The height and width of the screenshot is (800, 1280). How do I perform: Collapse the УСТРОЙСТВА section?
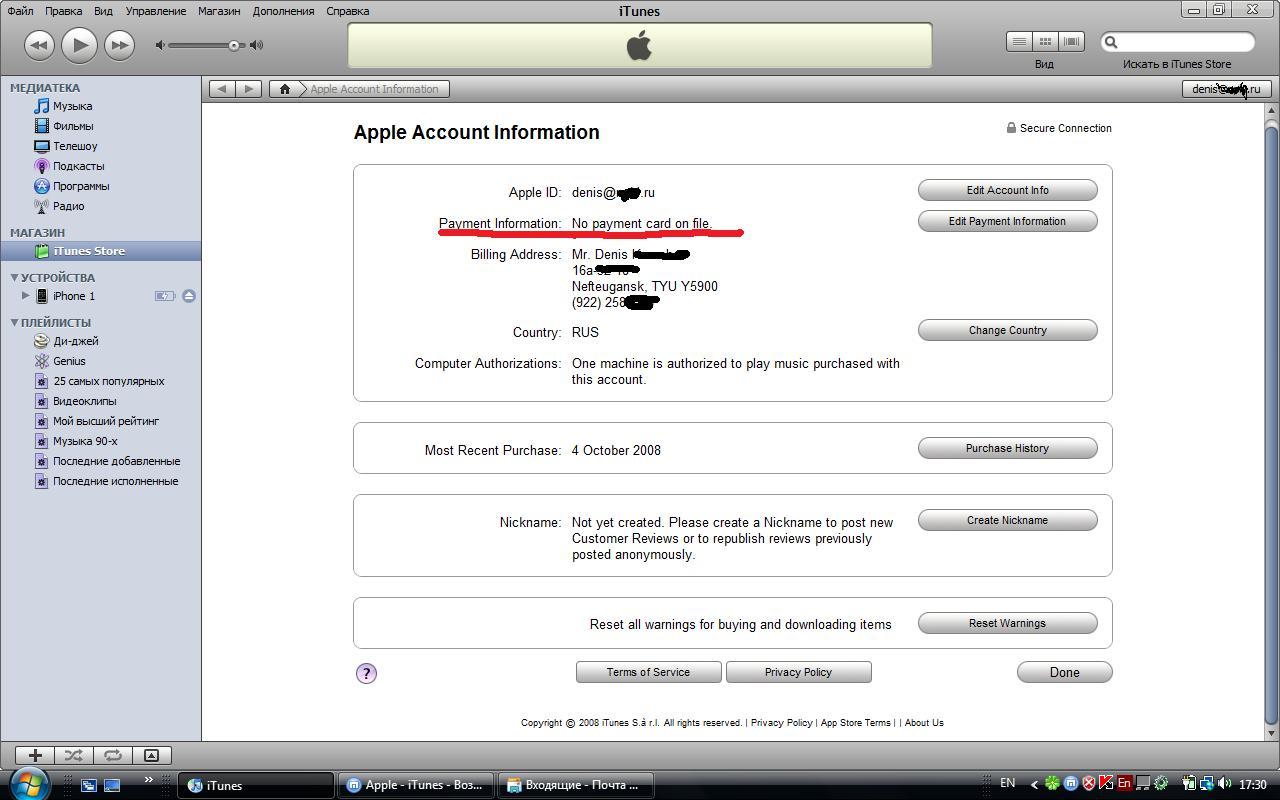(14, 278)
